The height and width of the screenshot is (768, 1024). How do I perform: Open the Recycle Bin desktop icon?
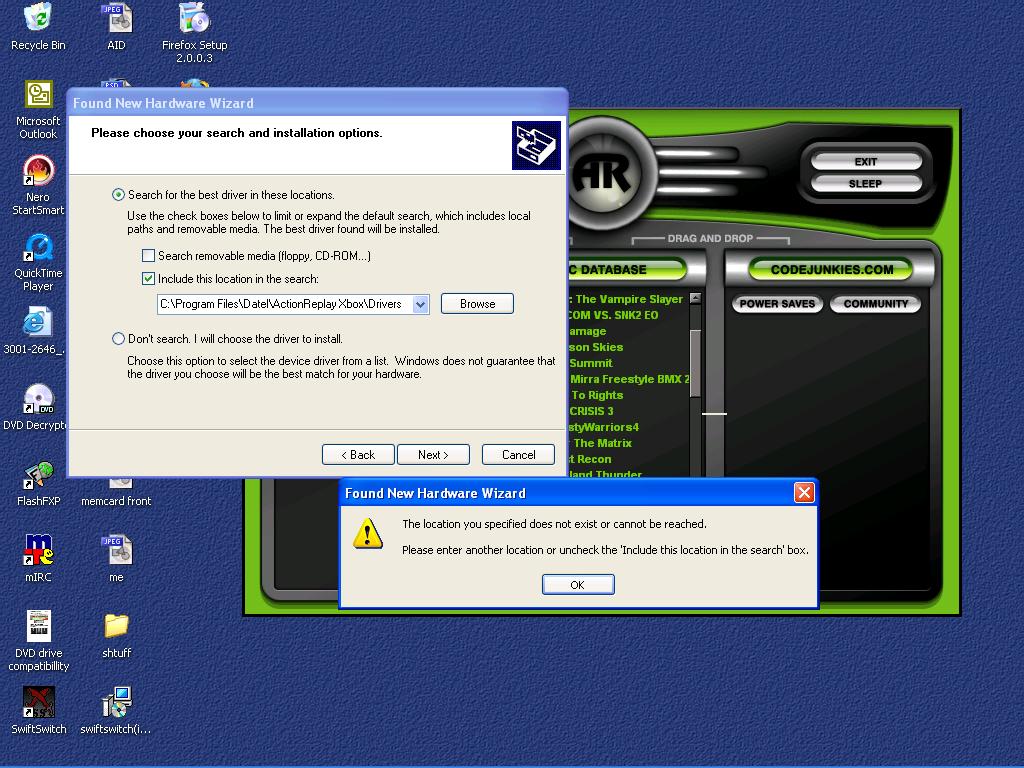(38, 20)
